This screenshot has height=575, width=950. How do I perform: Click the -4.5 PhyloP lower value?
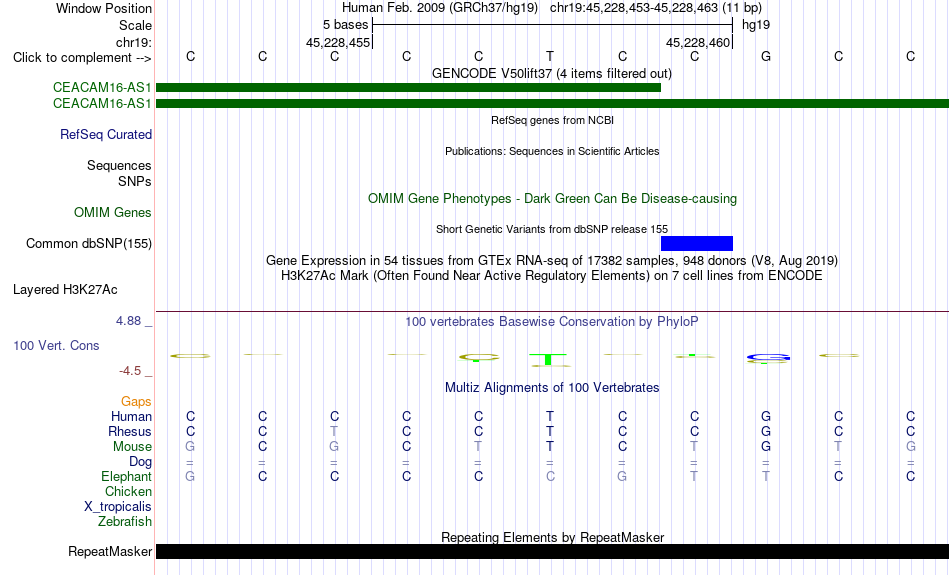[x=130, y=371]
